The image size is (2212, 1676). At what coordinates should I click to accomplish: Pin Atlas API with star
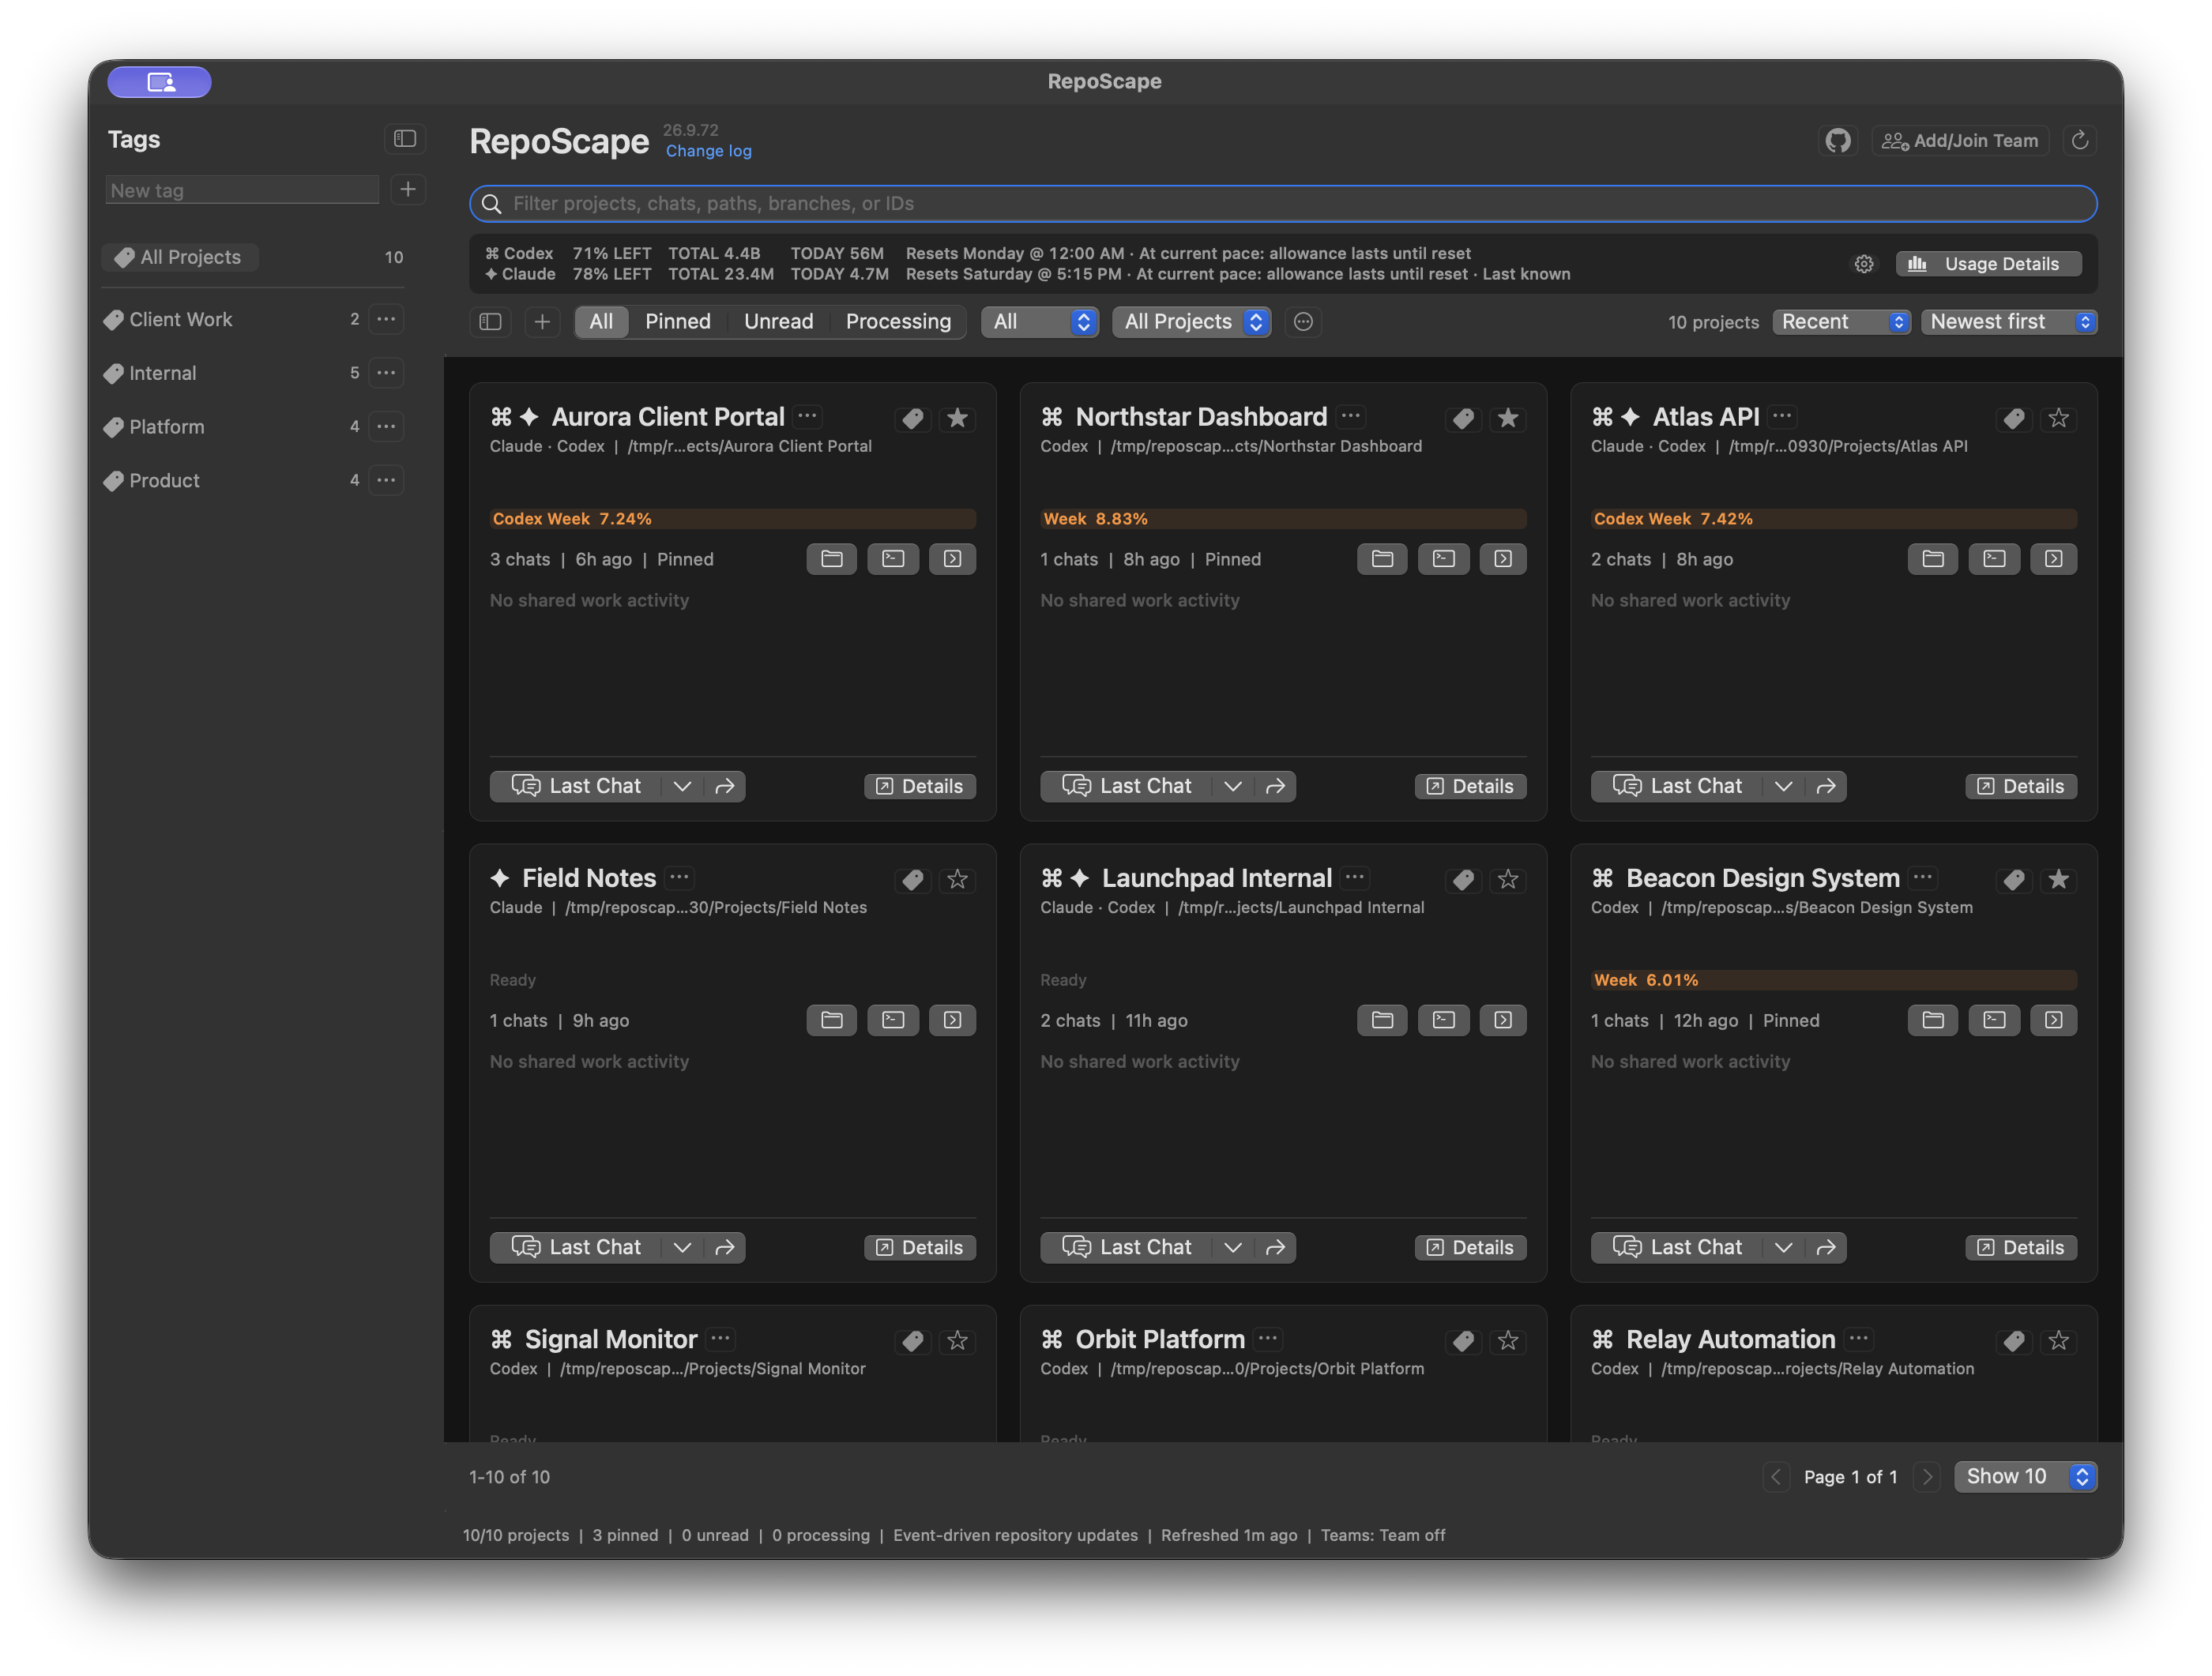point(2059,419)
